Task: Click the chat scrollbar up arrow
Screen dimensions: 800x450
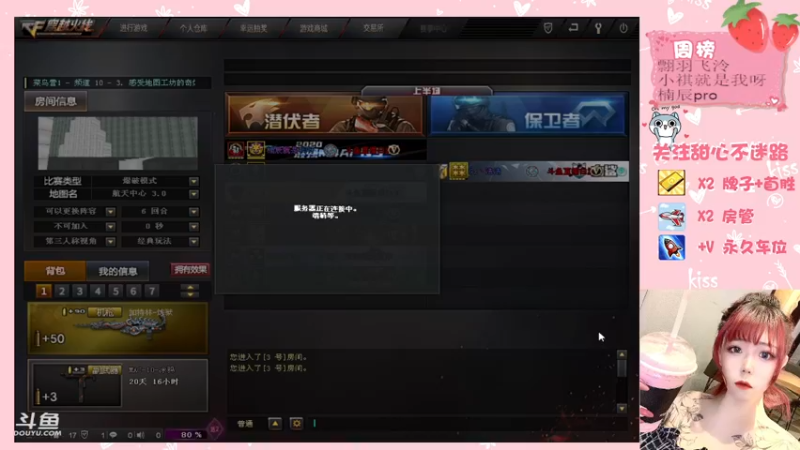Action: pos(621,355)
